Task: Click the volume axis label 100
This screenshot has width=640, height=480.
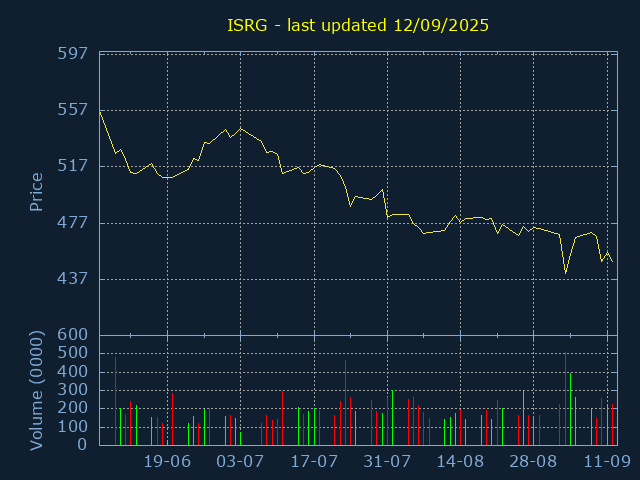Action: [73, 427]
